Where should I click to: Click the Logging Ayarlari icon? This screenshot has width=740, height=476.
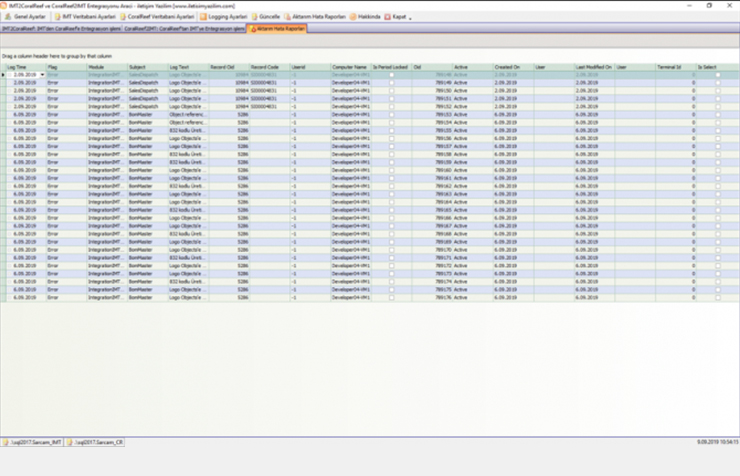point(204,17)
